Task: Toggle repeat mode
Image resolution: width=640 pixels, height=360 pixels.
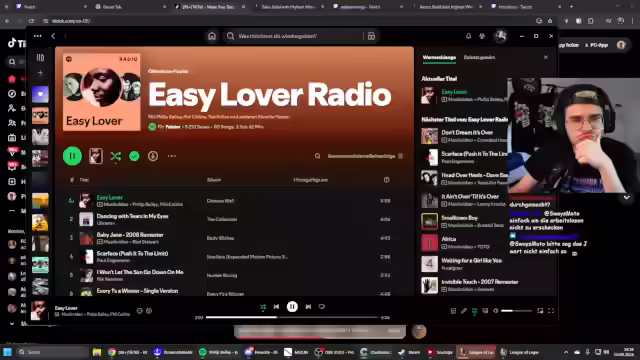Action: tap(322, 307)
